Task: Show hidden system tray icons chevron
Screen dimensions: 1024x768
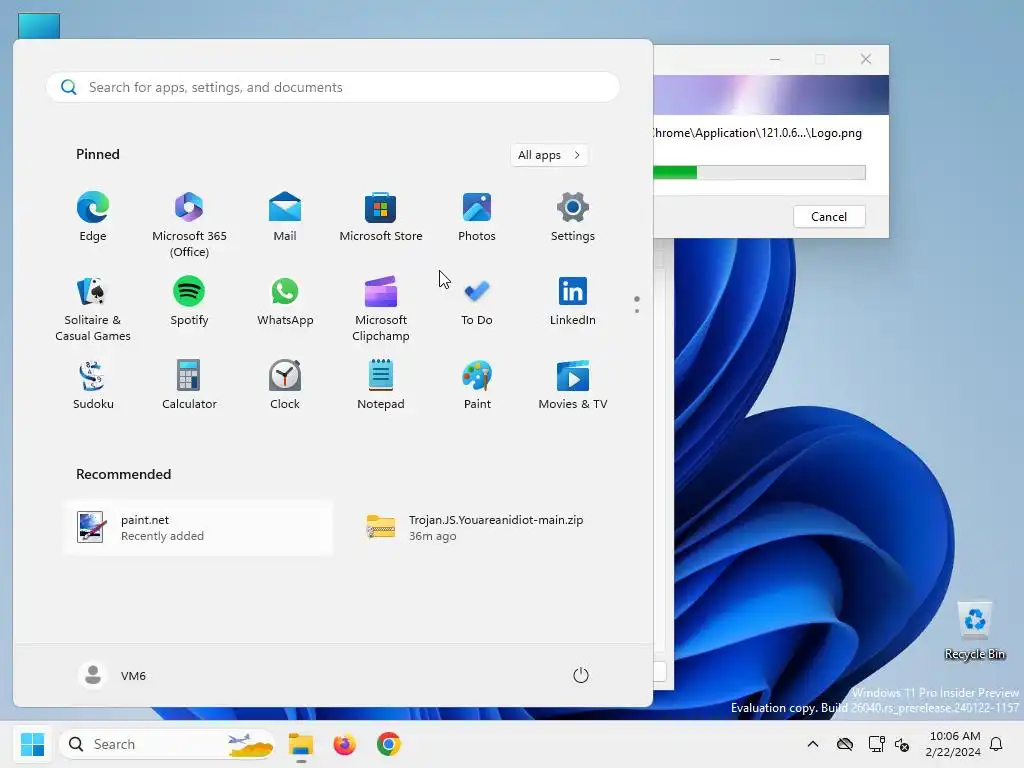Action: pos(813,744)
